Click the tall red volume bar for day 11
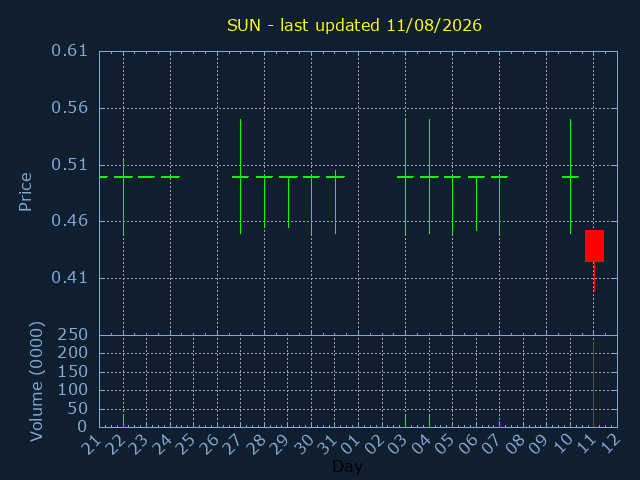Image resolution: width=640 pixels, height=480 pixels. [593, 384]
